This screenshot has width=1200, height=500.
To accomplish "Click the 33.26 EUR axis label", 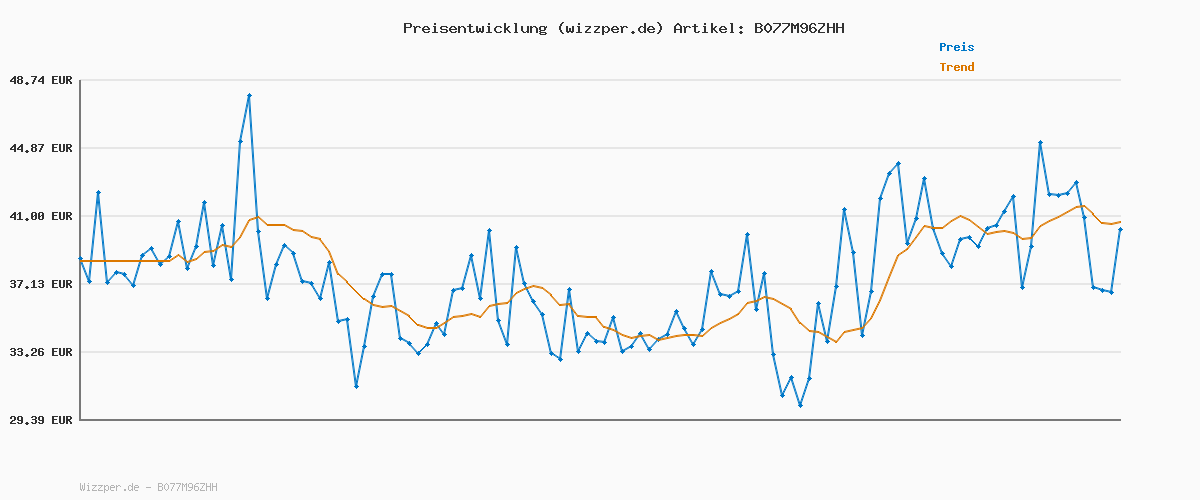I will (41, 352).
